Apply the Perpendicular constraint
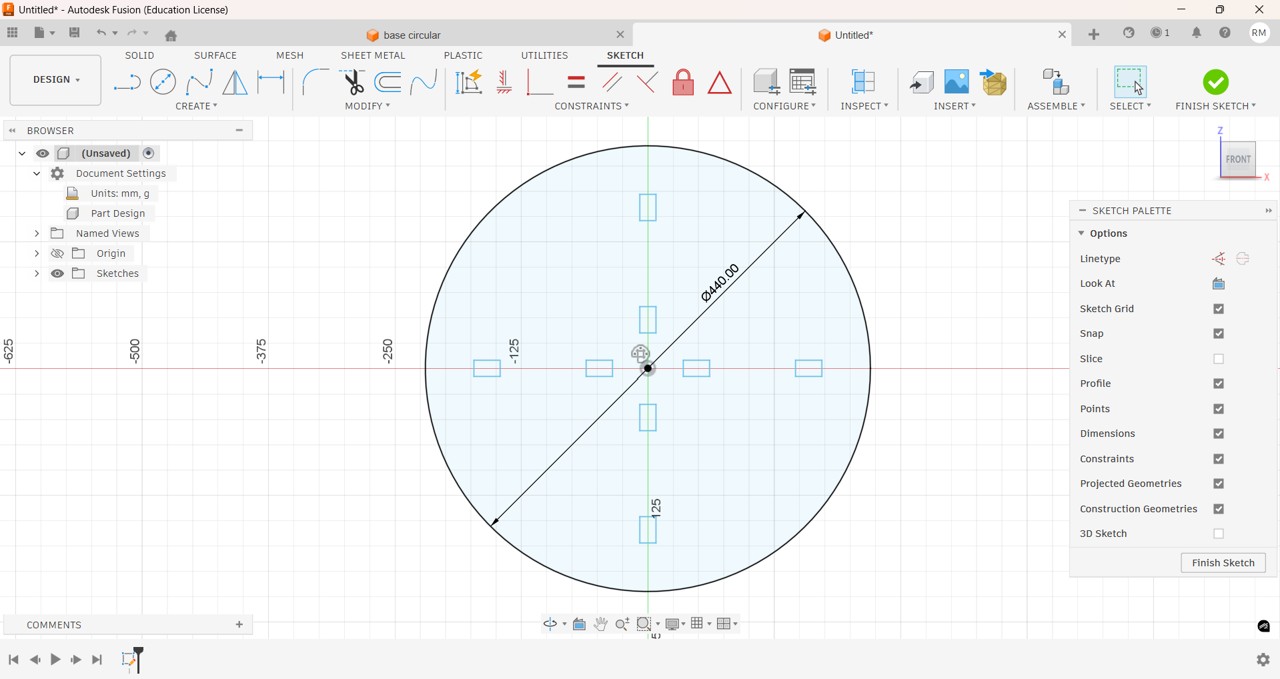 coord(648,82)
